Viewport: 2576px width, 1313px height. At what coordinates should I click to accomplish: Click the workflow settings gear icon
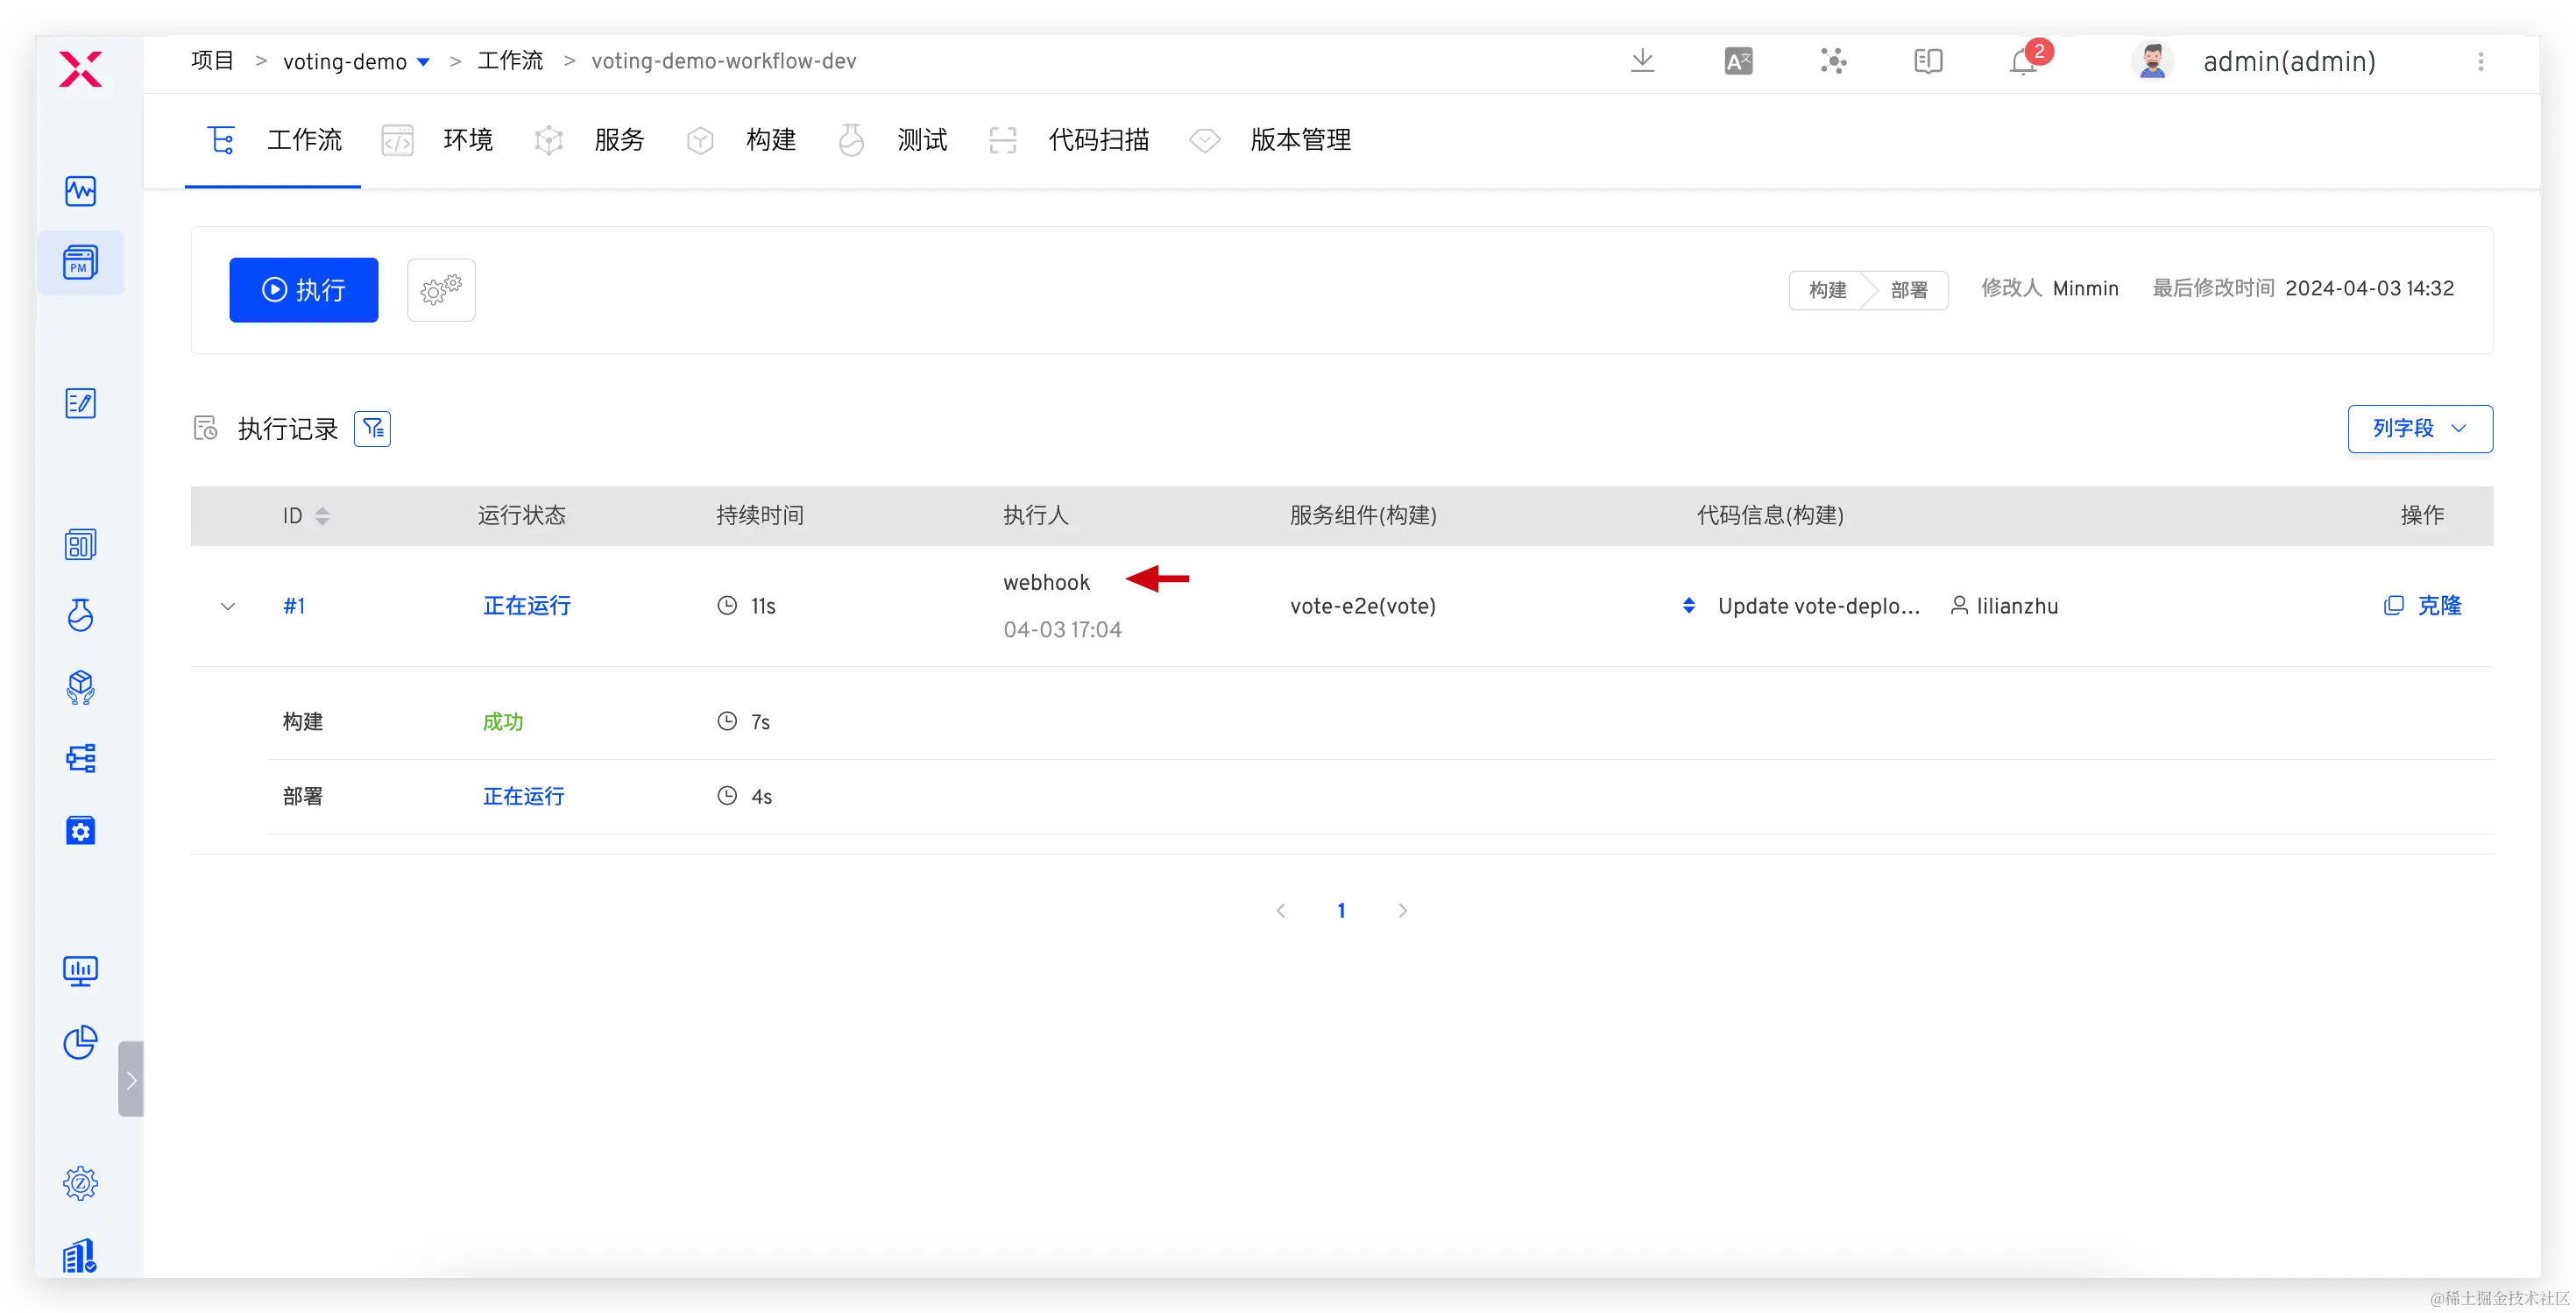tap(441, 290)
